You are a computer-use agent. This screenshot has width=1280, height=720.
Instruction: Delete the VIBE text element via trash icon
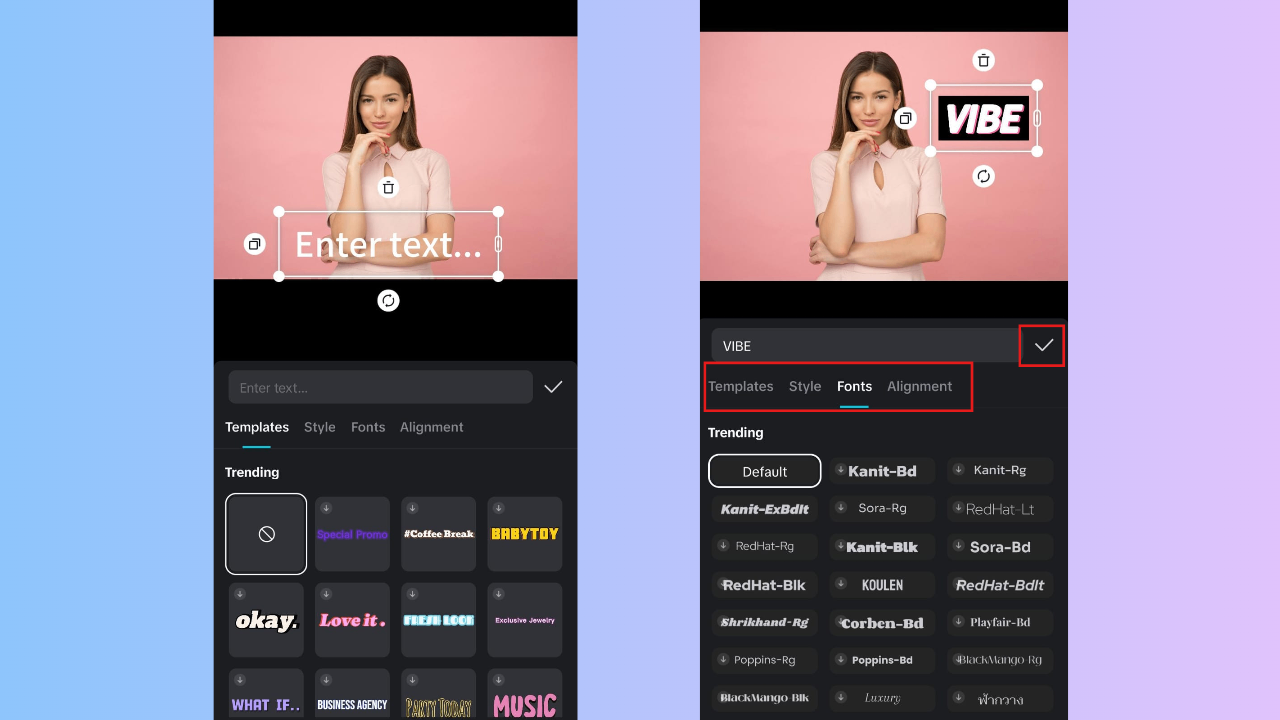click(983, 60)
